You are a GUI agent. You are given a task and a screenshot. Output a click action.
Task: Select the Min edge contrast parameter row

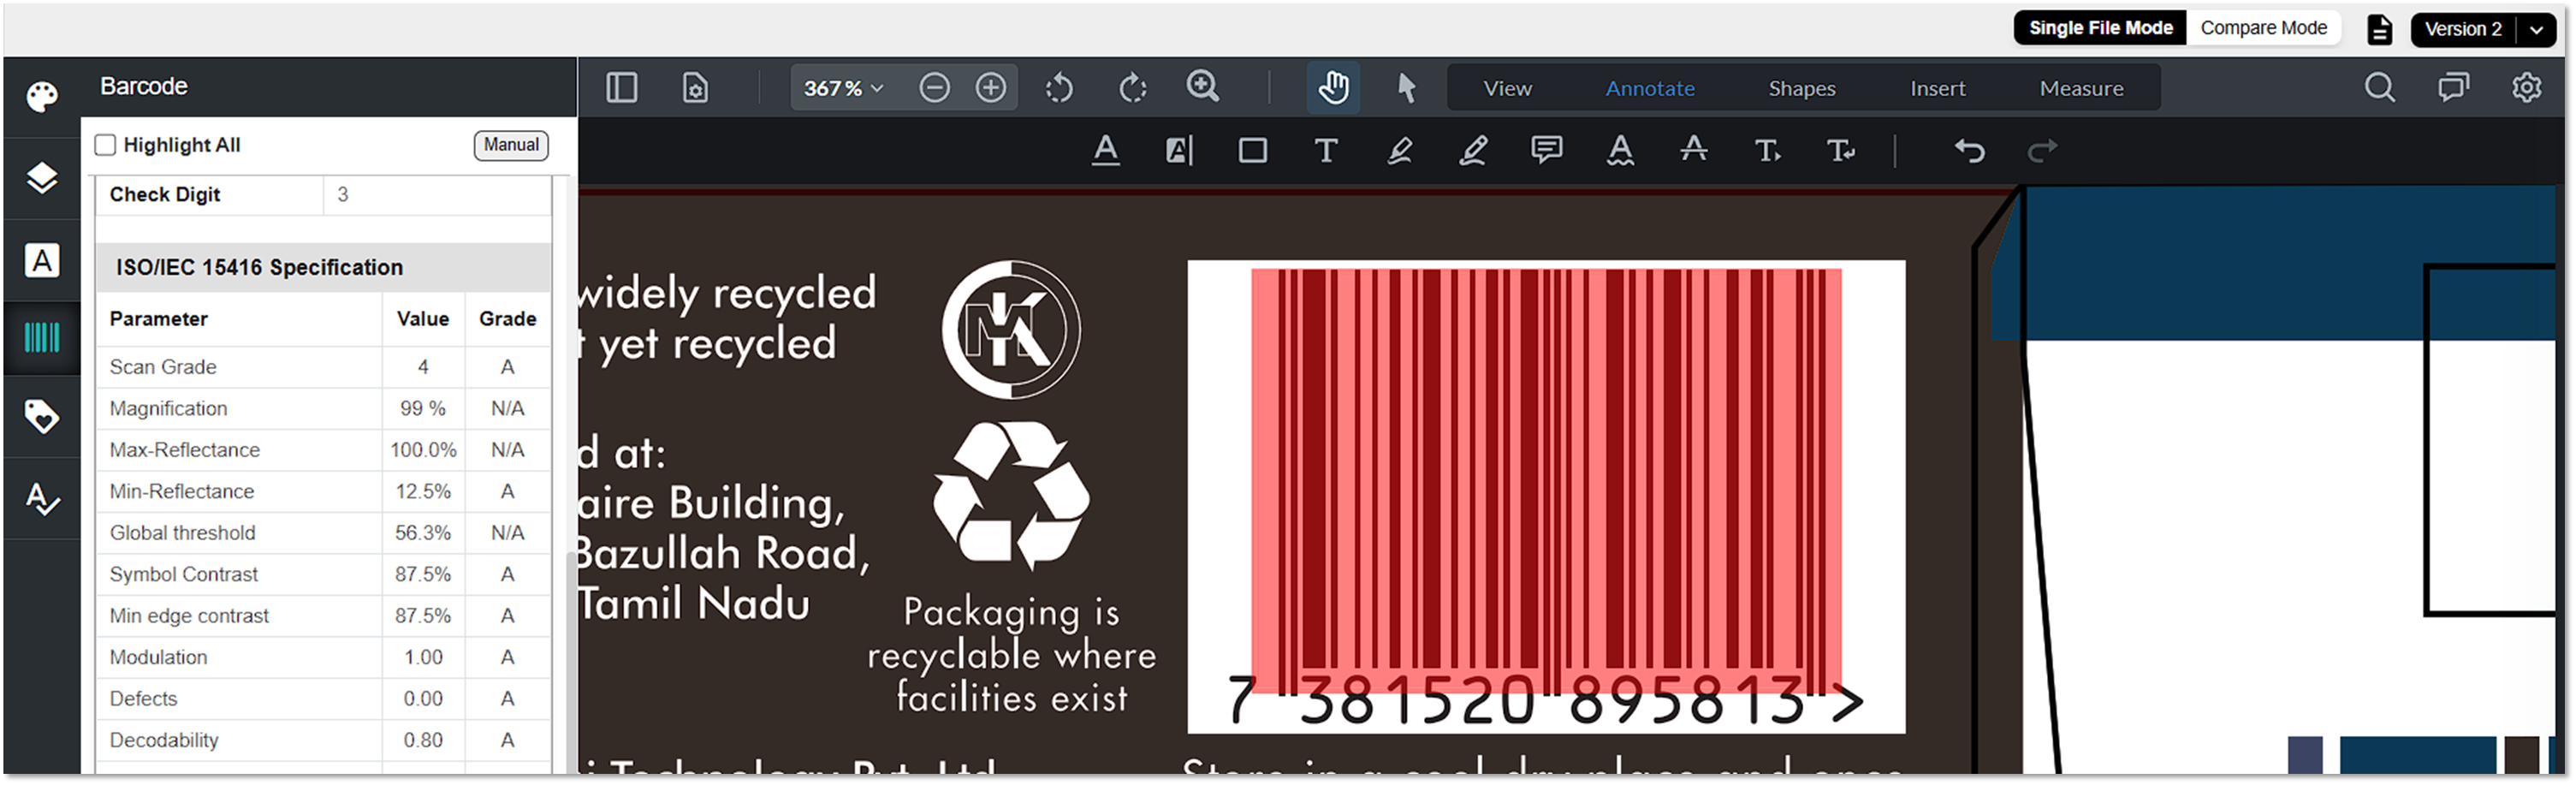click(x=324, y=616)
